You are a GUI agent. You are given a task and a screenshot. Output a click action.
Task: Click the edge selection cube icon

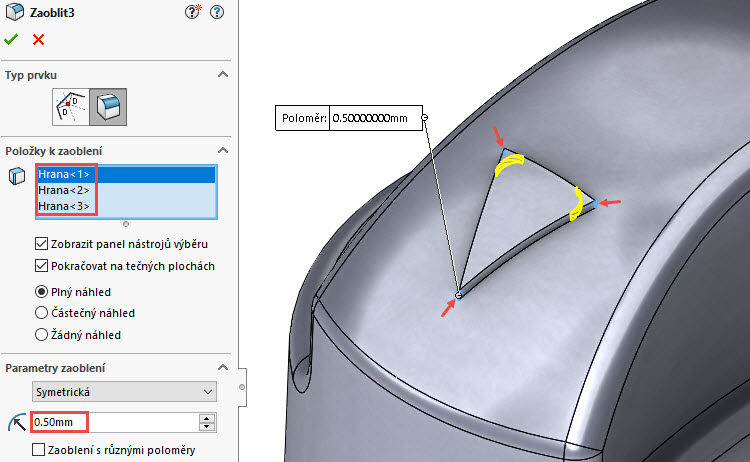tap(17, 176)
